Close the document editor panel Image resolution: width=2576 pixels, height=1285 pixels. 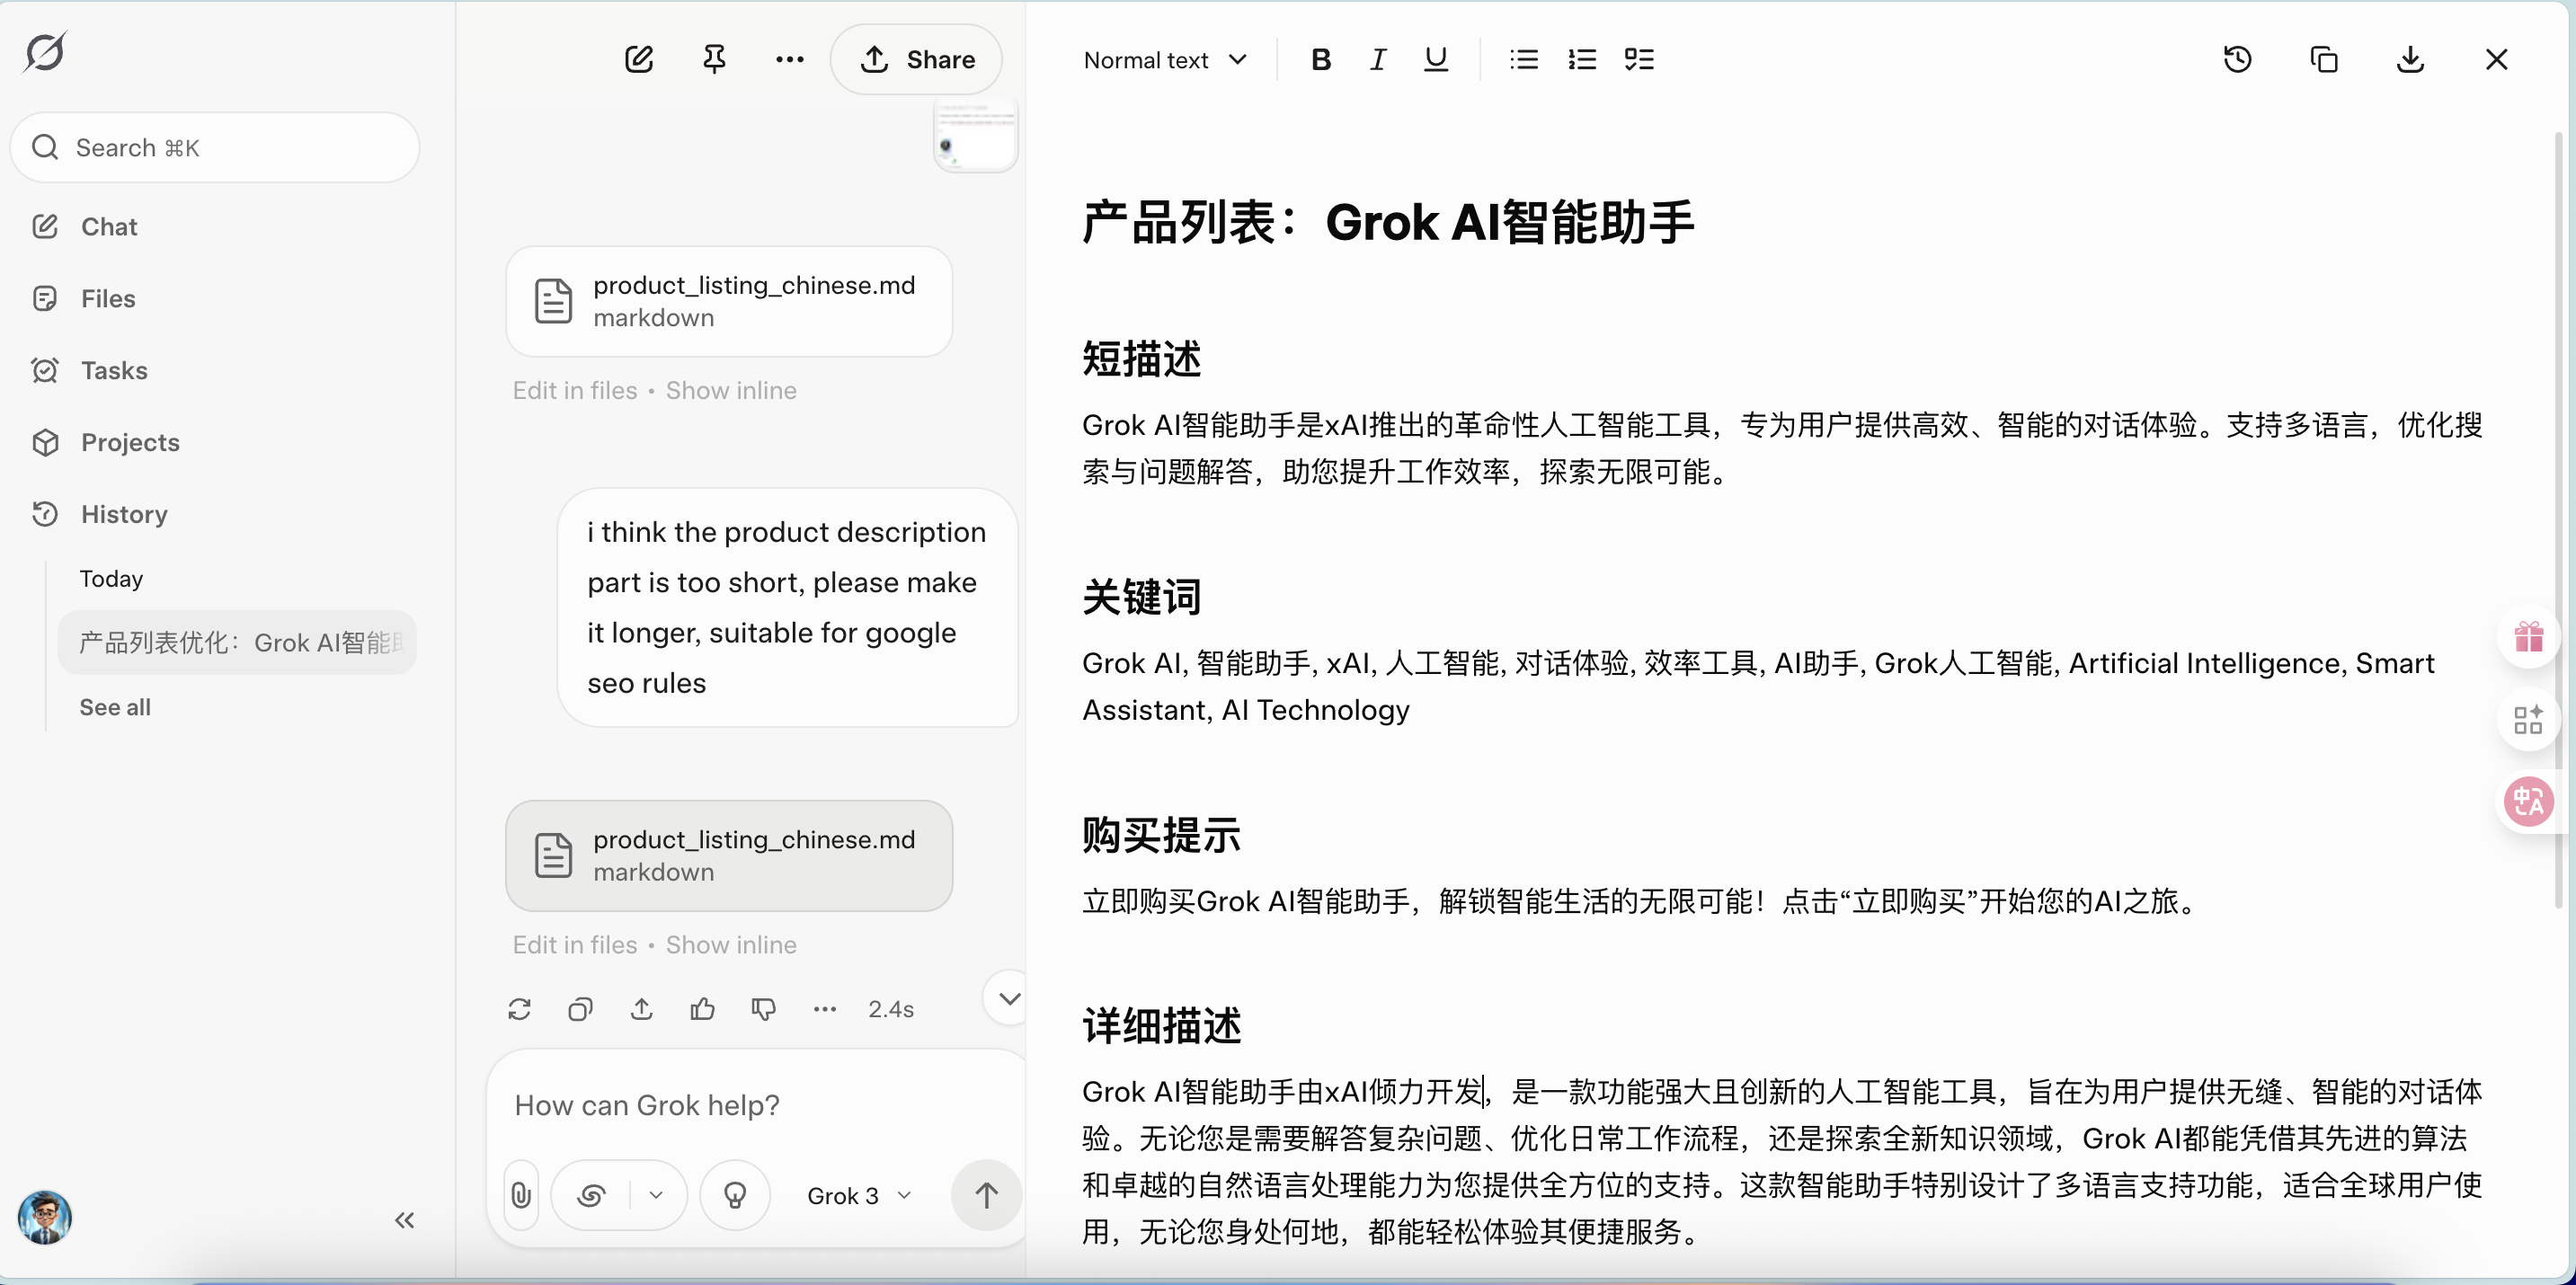[2496, 60]
